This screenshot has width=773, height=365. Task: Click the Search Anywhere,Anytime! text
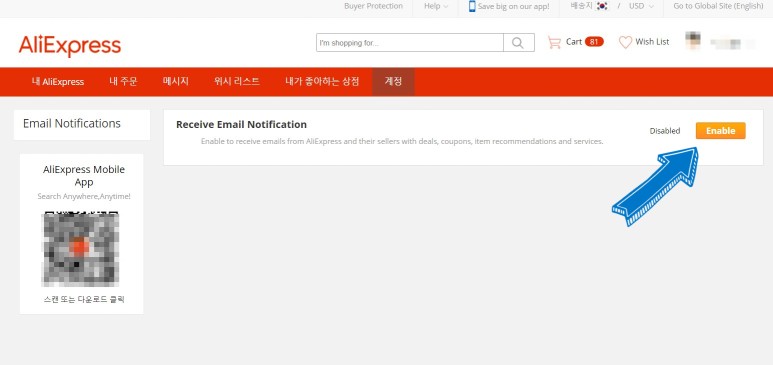(84, 196)
